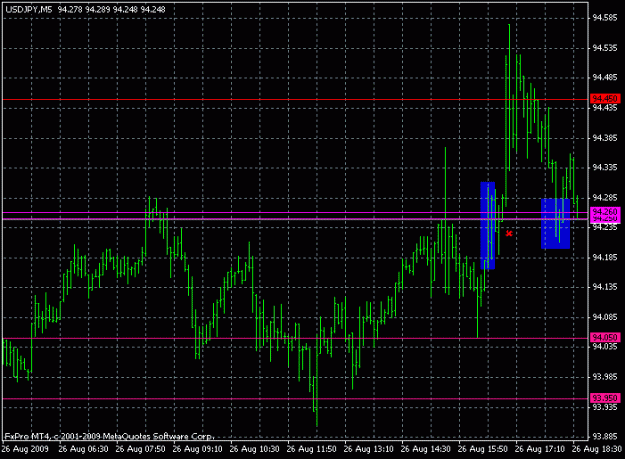Click the 26 Aug 06:30 time label

point(83,449)
